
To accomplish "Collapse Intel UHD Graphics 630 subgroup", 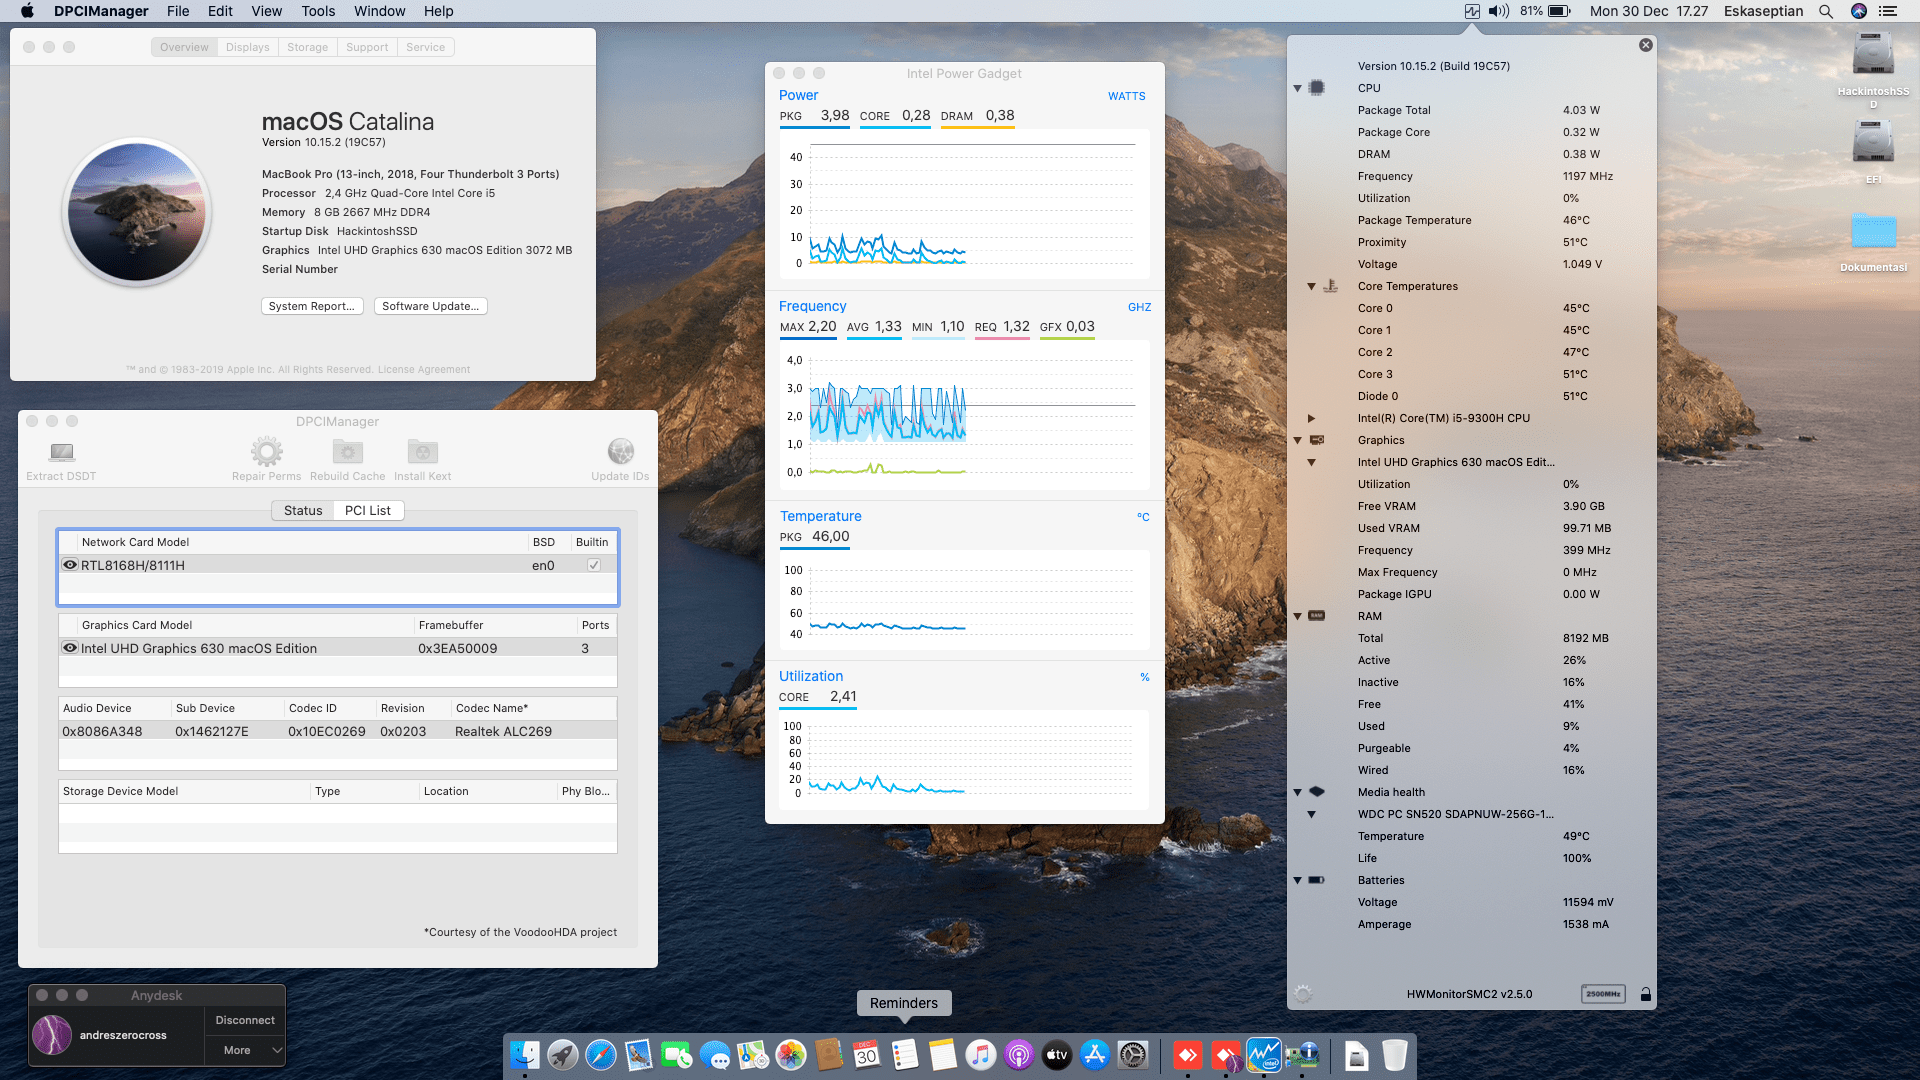I will [x=1311, y=462].
